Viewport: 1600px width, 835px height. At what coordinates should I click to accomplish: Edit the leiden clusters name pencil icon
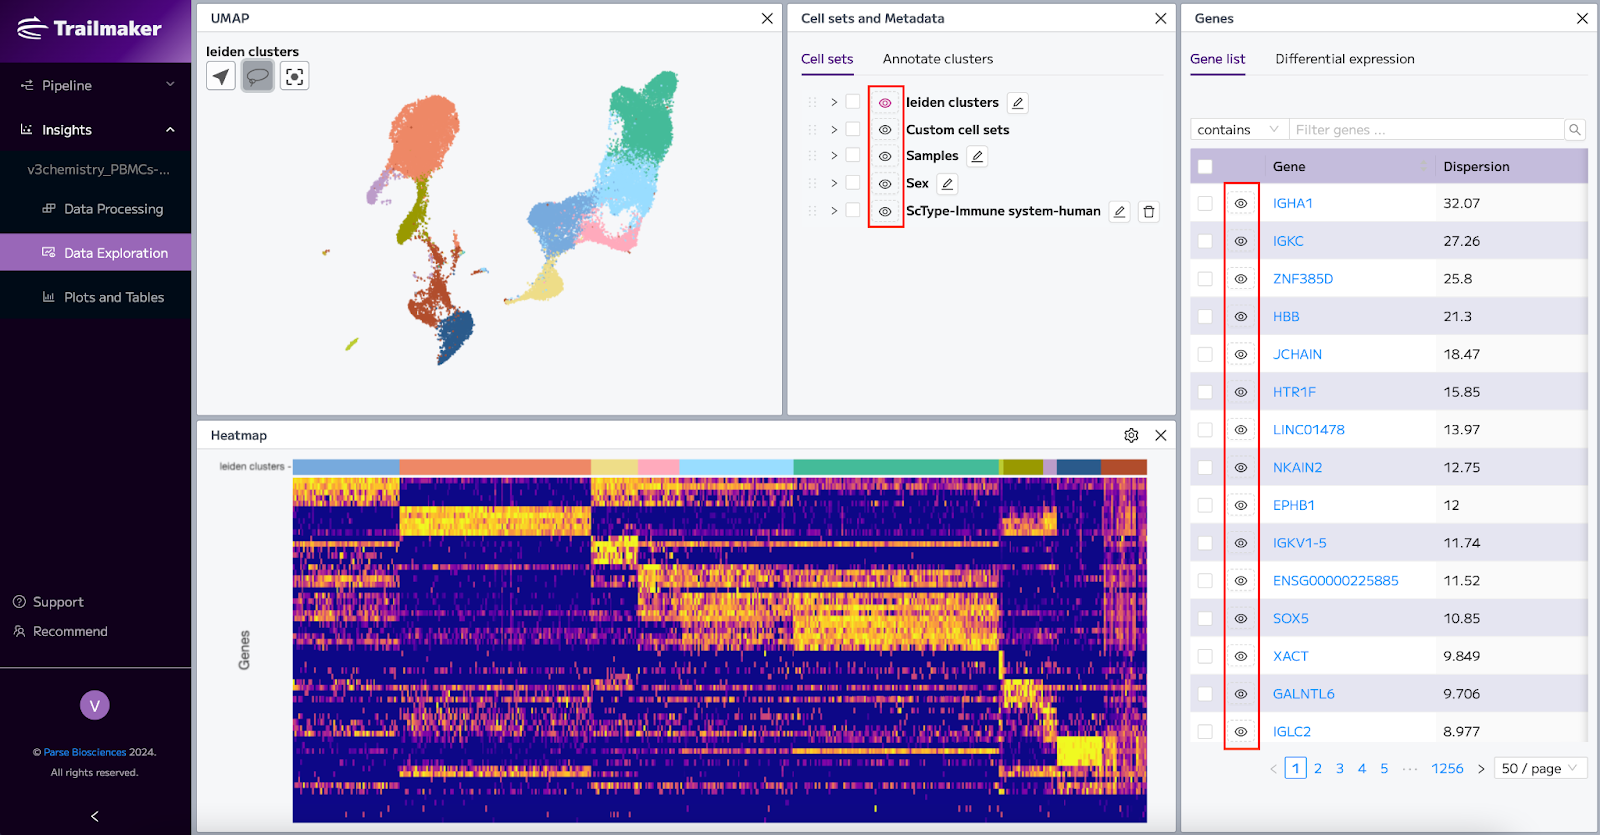point(1017,103)
